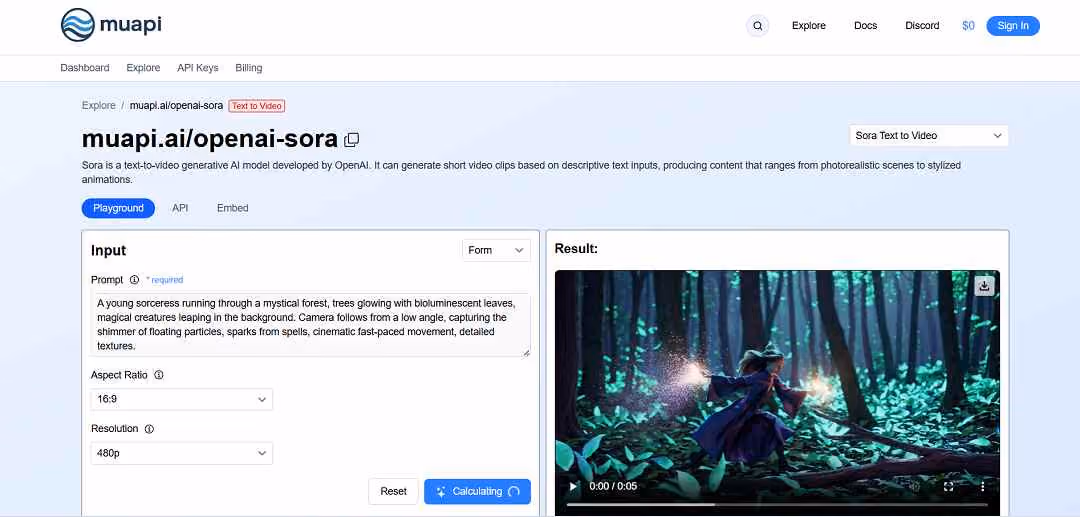Open the Form view dropdown
The width and height of the screenshot is (1080, 517).
tap(496, 251)
